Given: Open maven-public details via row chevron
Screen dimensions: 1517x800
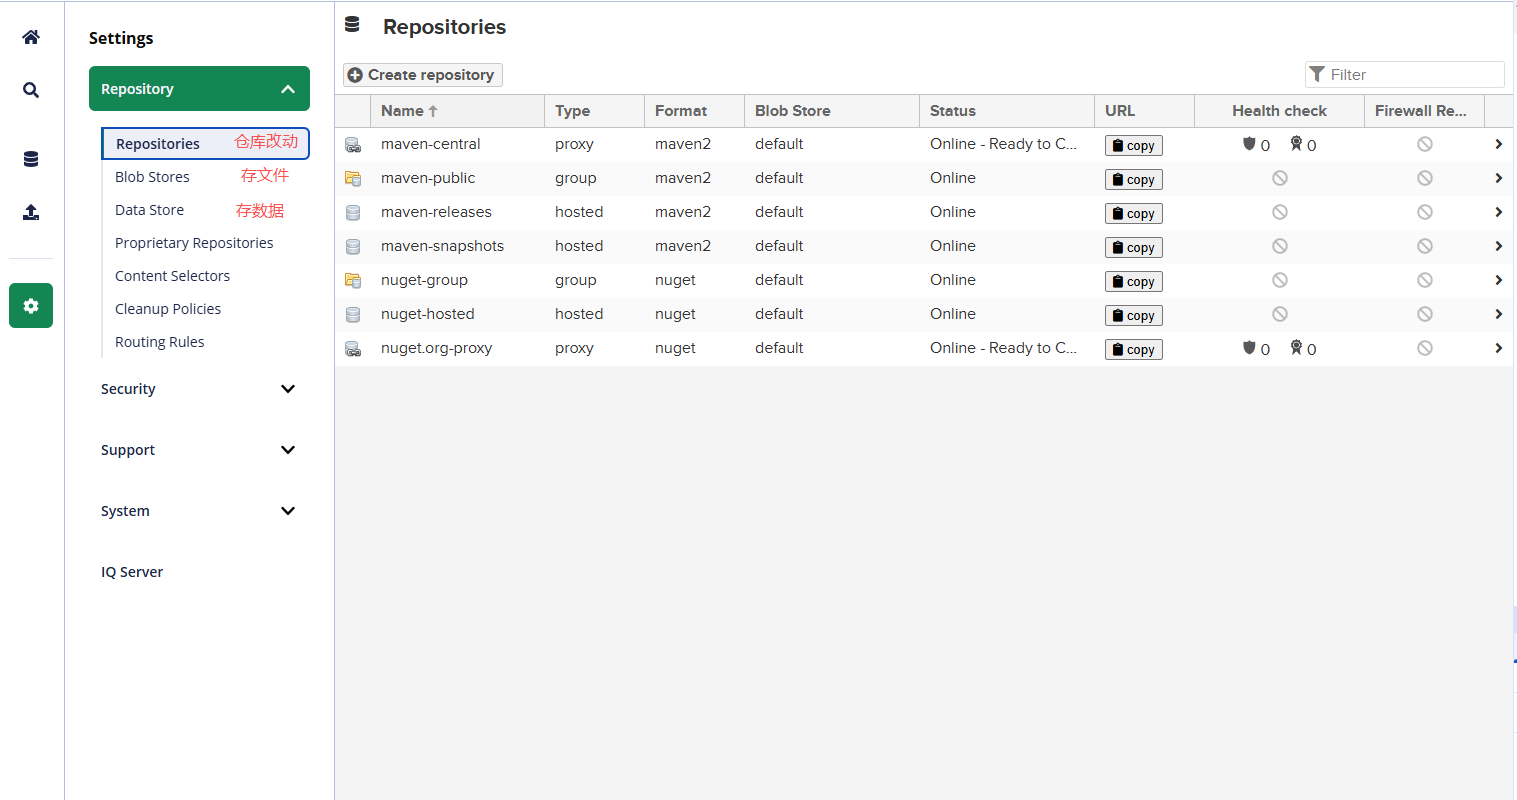Looking at the screenshot, I should coord(1498,178).
